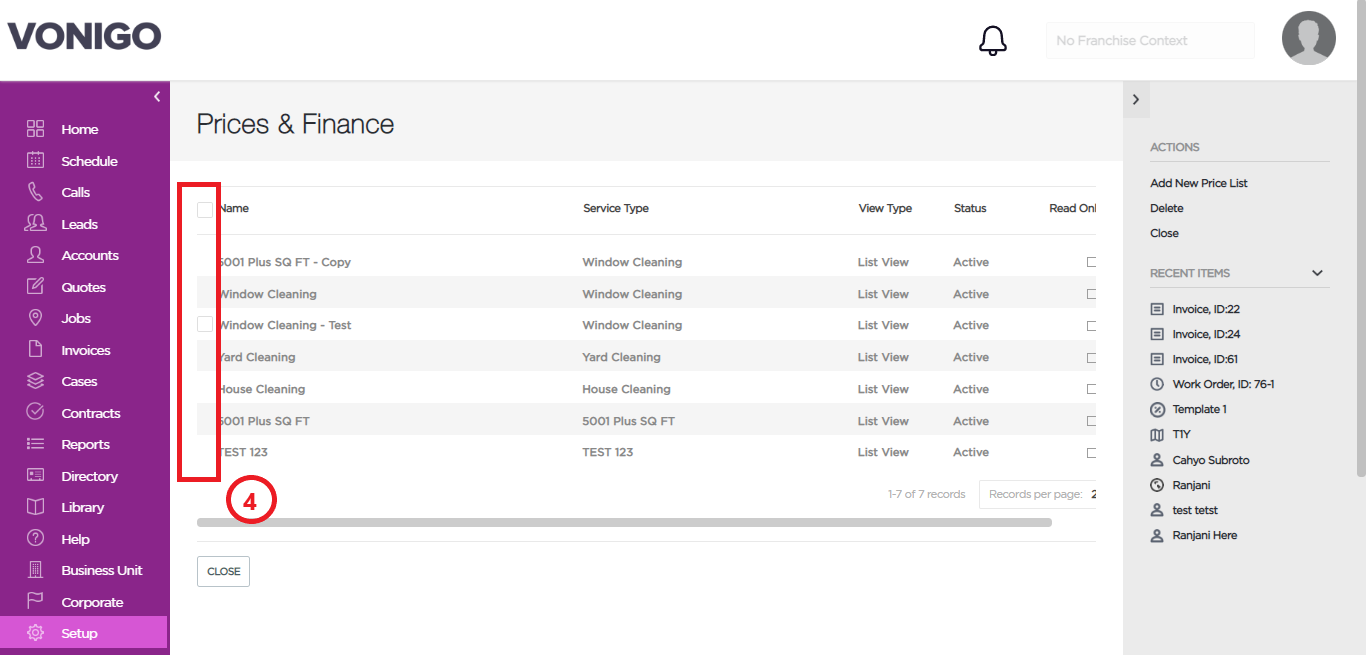Screen dimensions: 1366x655
Task: Click invoice icon beside Invoice, ID:22
Action: (1157, 309)
